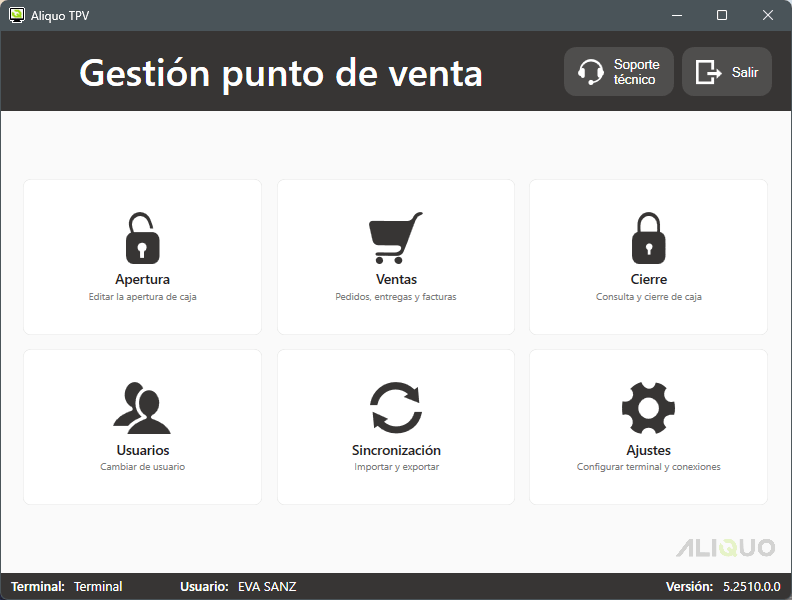Select the people silhouette icon for Usuarios

[142, 408]
